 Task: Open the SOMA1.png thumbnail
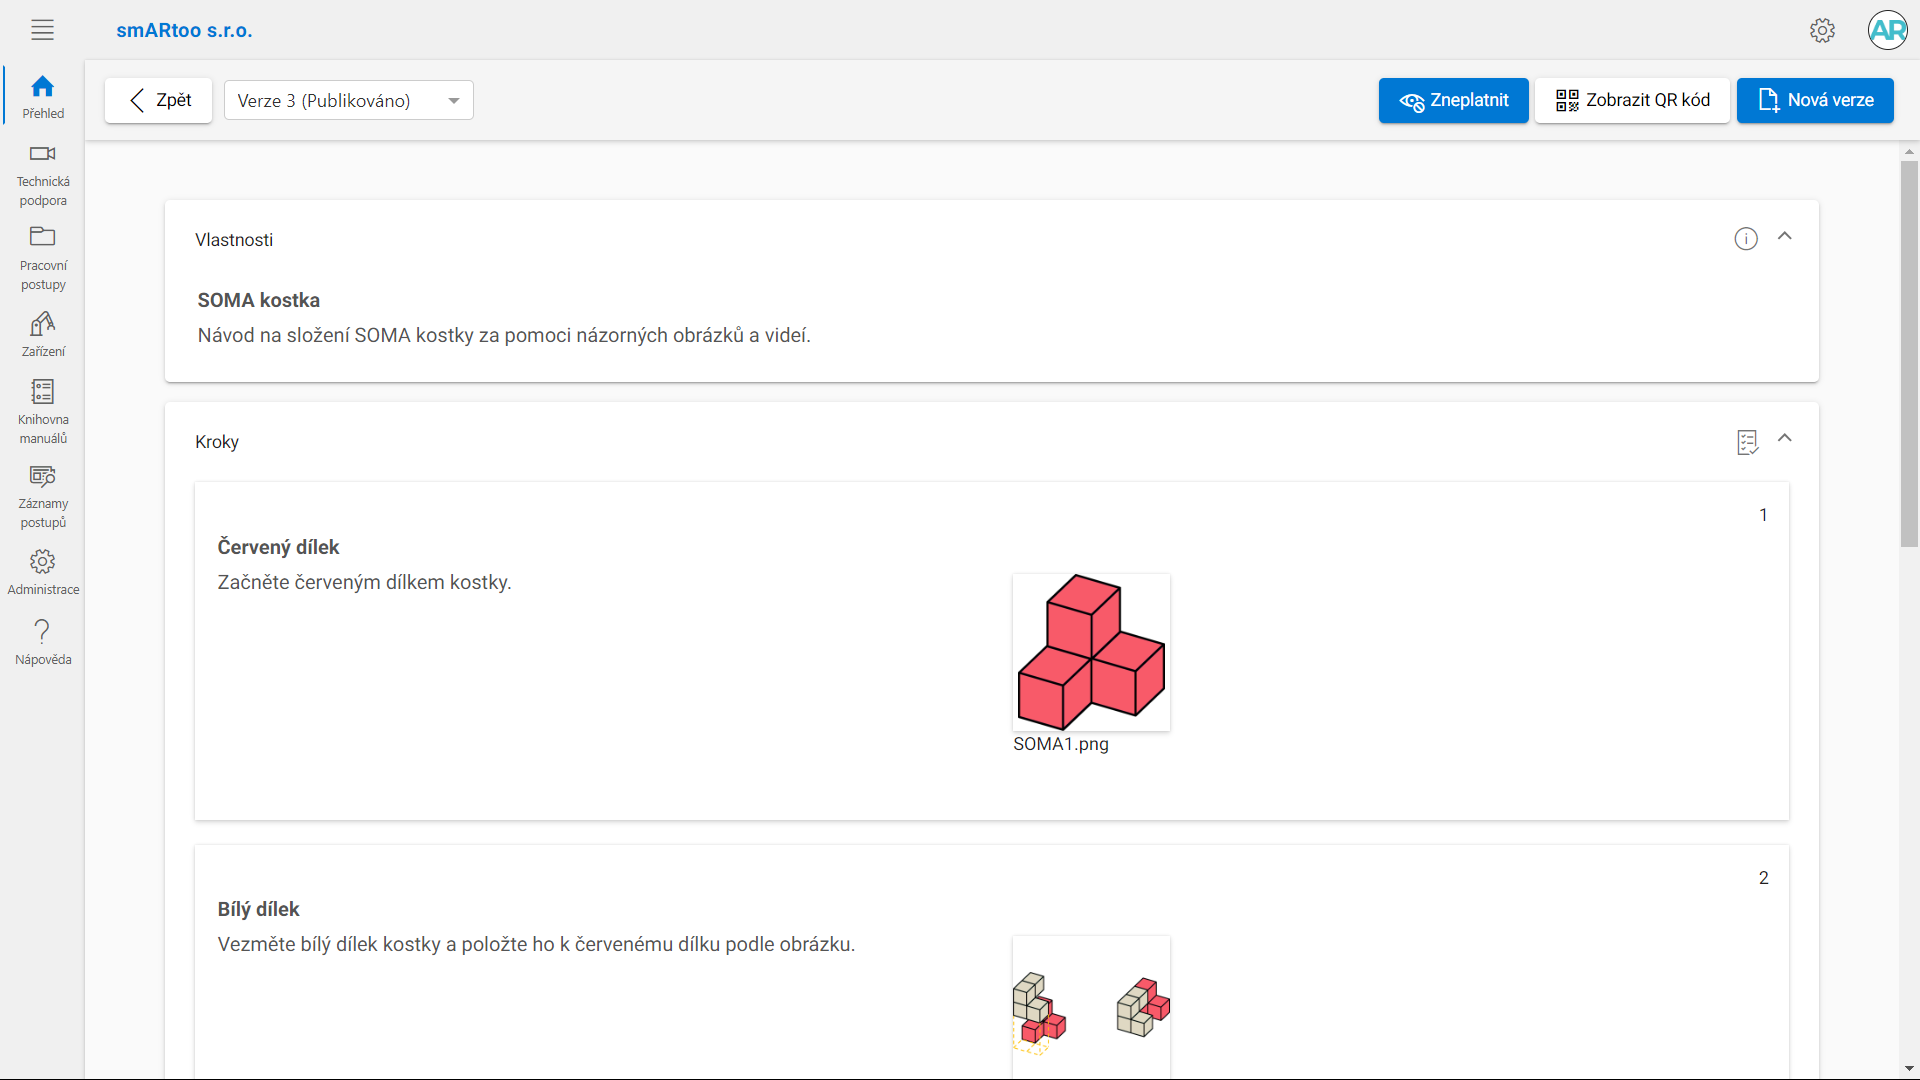point(1091,652)
